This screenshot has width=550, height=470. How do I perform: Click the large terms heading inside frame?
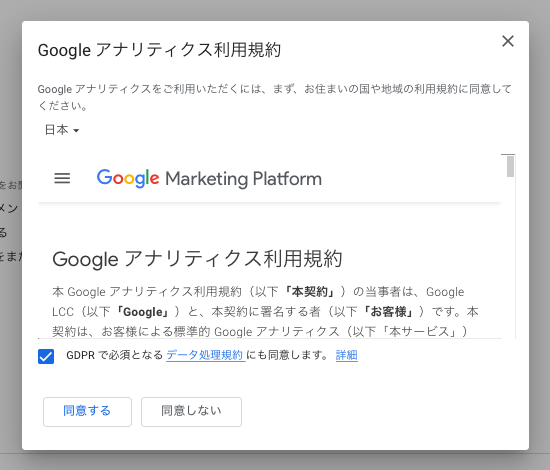click(x=197, y=259)
